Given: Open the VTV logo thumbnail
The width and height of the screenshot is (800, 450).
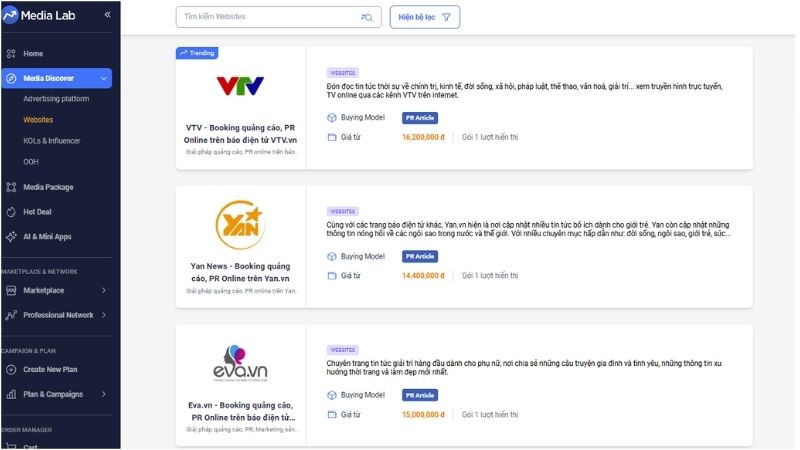Looking at the screenshot, I should click(x=240, y=86).
